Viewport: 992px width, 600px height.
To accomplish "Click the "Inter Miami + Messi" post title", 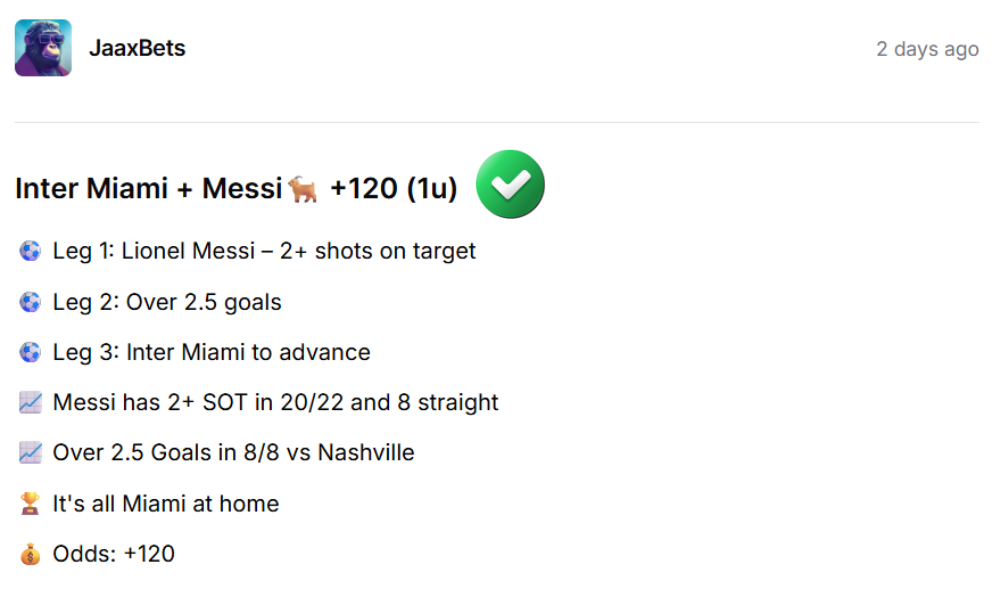I will coord(148,188).
